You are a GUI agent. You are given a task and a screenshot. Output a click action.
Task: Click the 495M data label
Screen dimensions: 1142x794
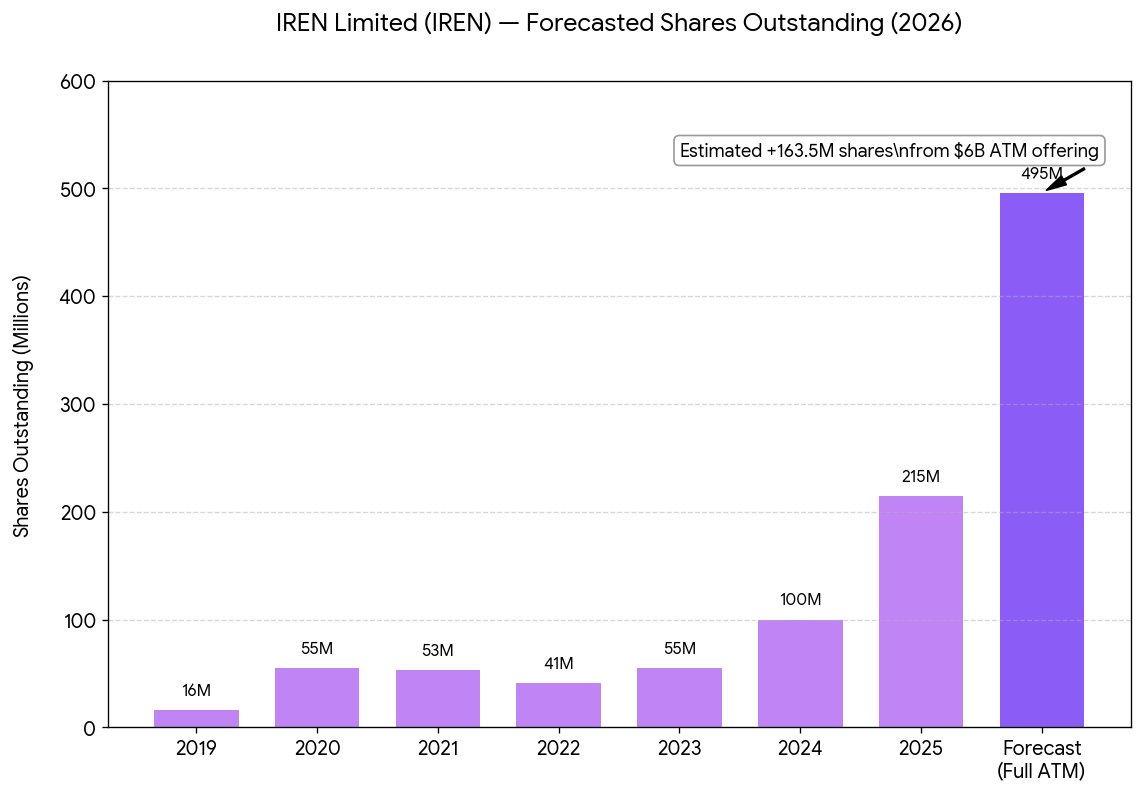pos(1041,173)
